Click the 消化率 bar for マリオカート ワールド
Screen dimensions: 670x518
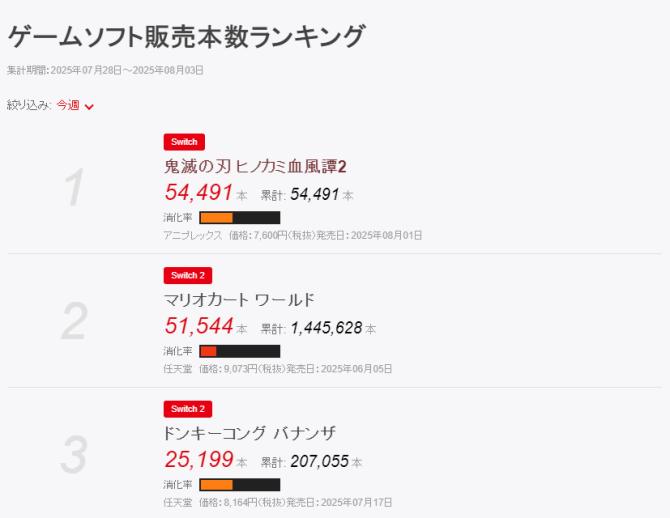(x=240, y=351)
